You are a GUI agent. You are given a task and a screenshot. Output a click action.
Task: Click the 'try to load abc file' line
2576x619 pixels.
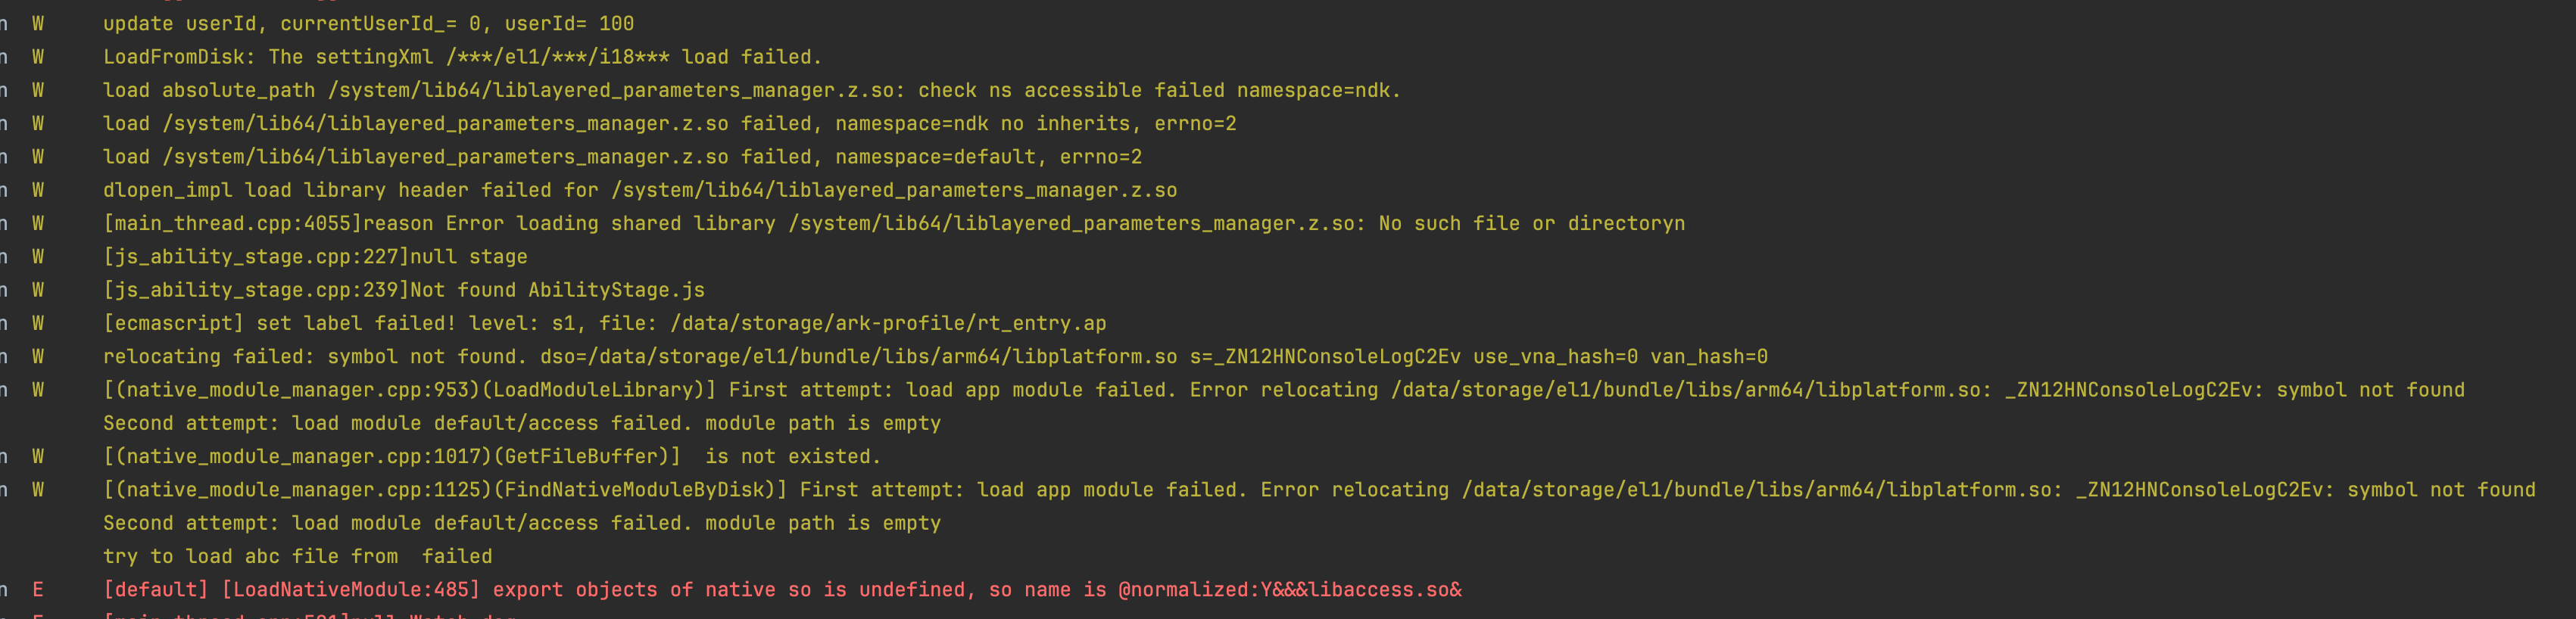coord(297,556)
